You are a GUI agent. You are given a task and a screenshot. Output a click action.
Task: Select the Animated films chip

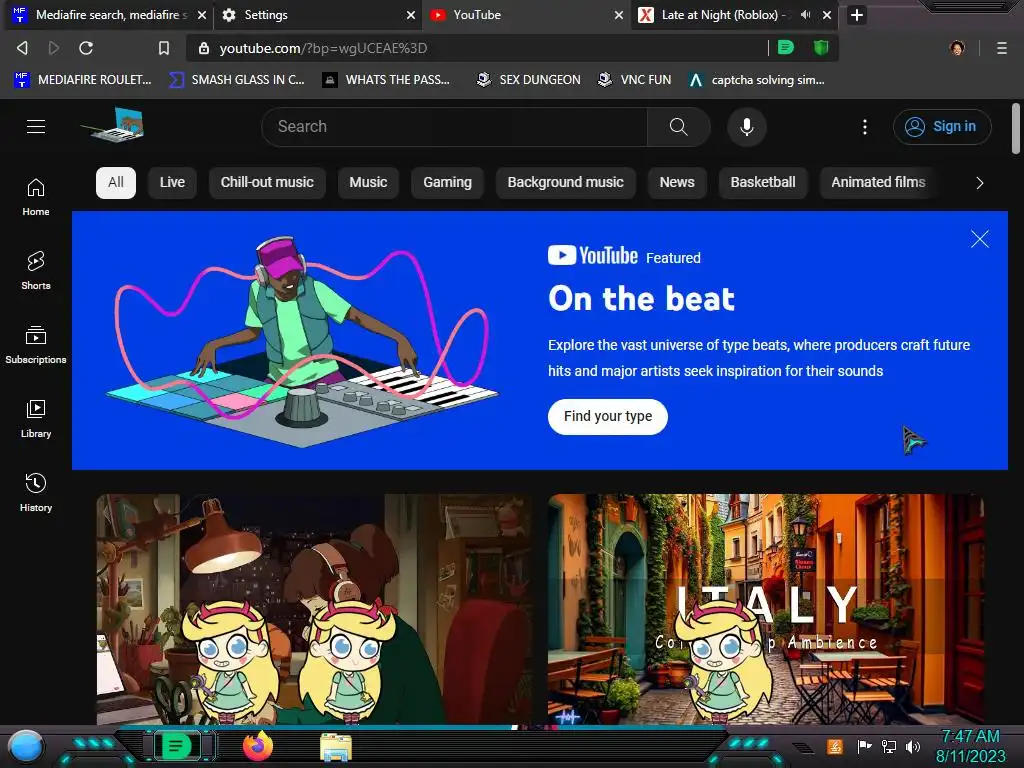878,182
